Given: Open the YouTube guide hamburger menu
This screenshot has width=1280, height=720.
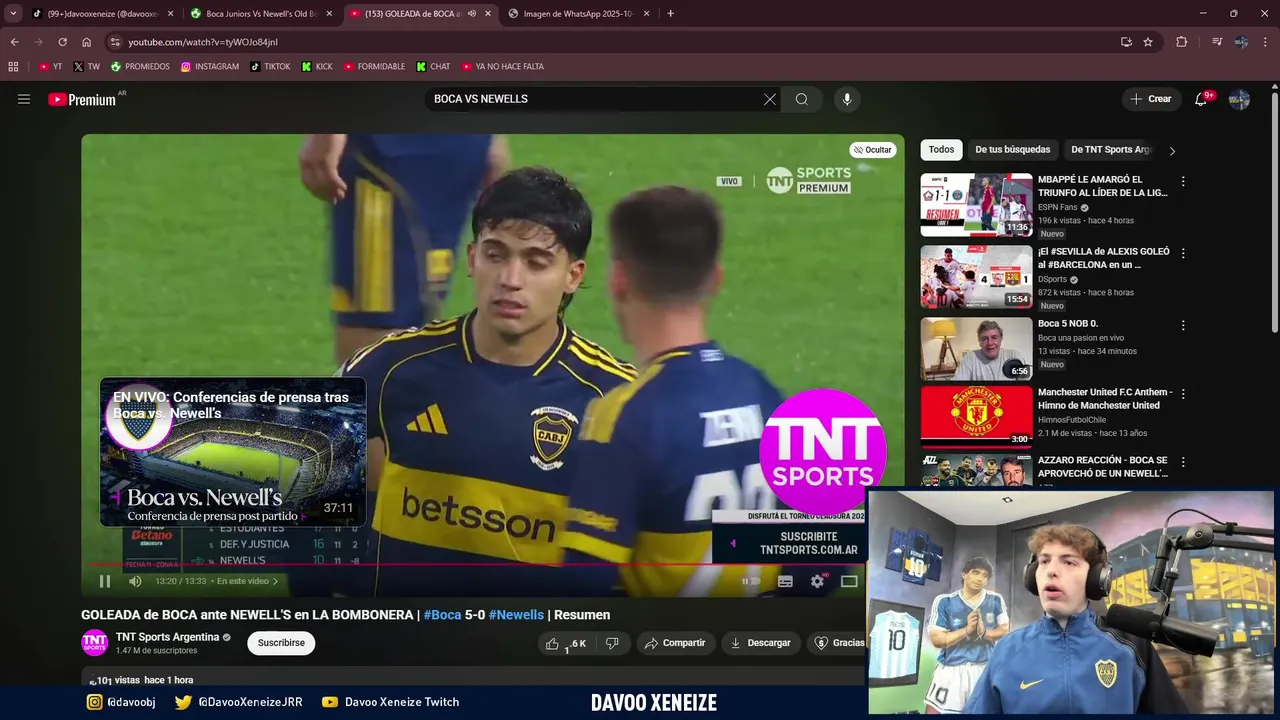Looking at the screenshot, I should pyautogui.click(x=24, y=99).
